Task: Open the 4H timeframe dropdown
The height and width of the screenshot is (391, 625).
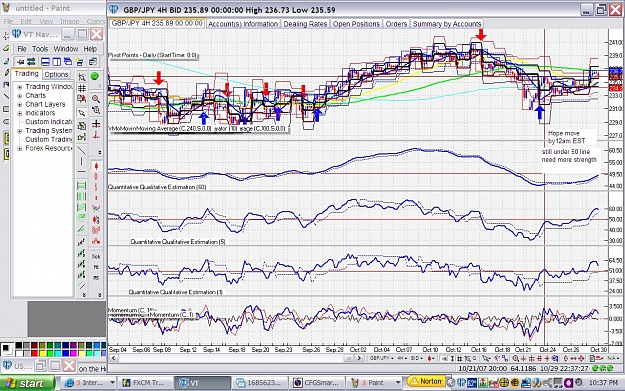Action: pyautogui.click(x=402, y=358)
